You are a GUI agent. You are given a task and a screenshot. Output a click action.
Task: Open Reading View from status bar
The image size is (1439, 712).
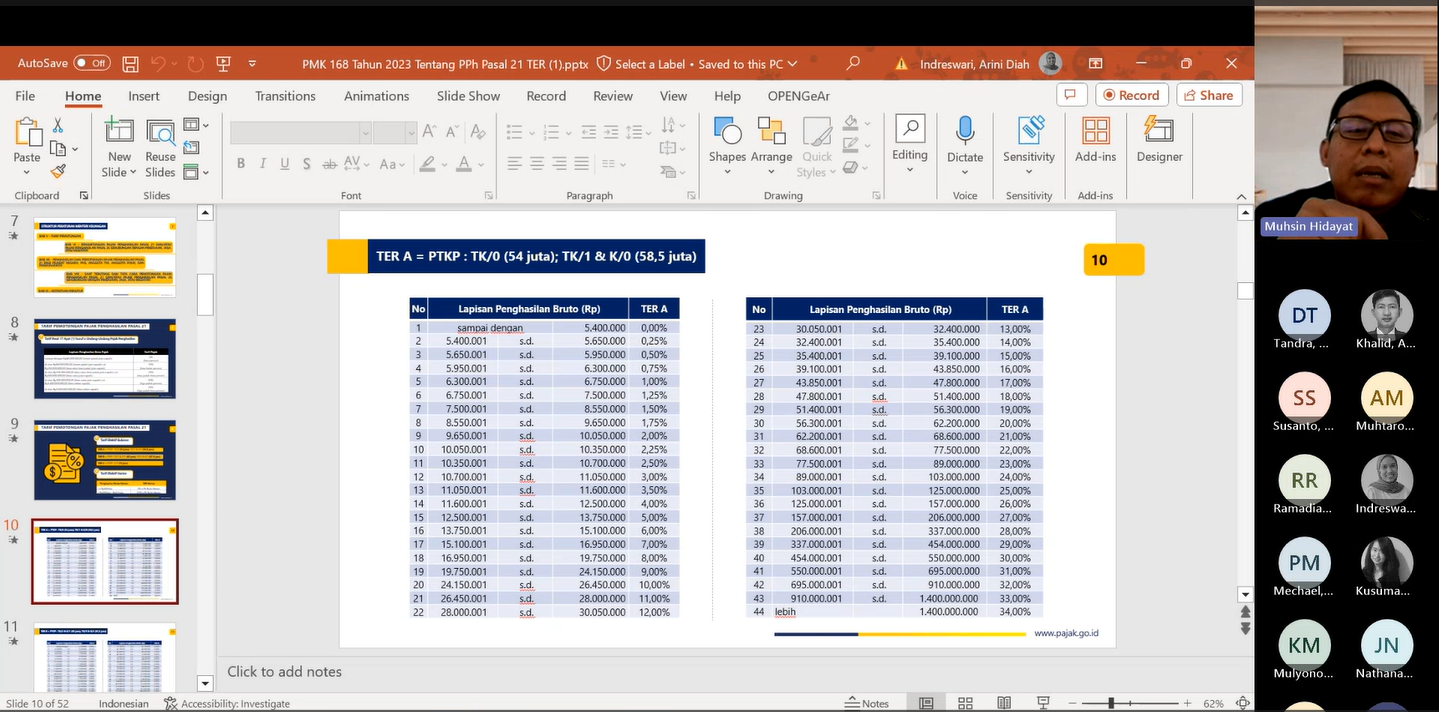click(1004, 703)
